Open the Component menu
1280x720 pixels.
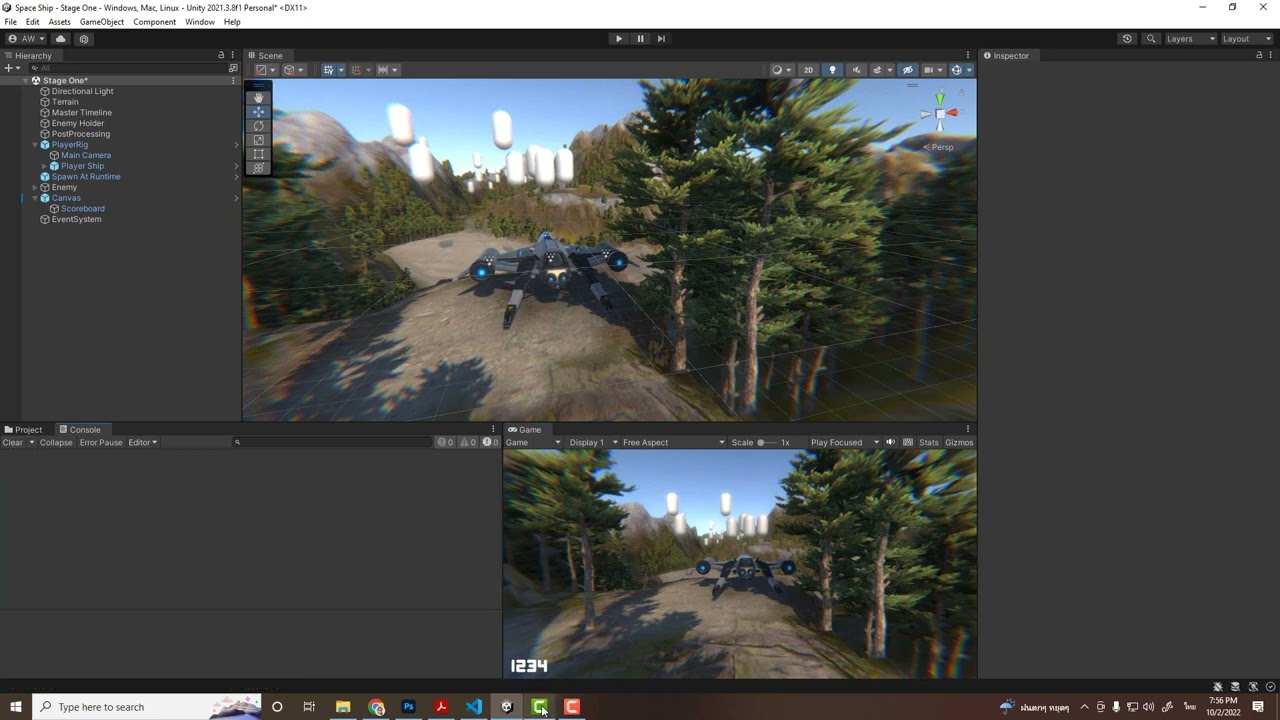click(154, 22)
